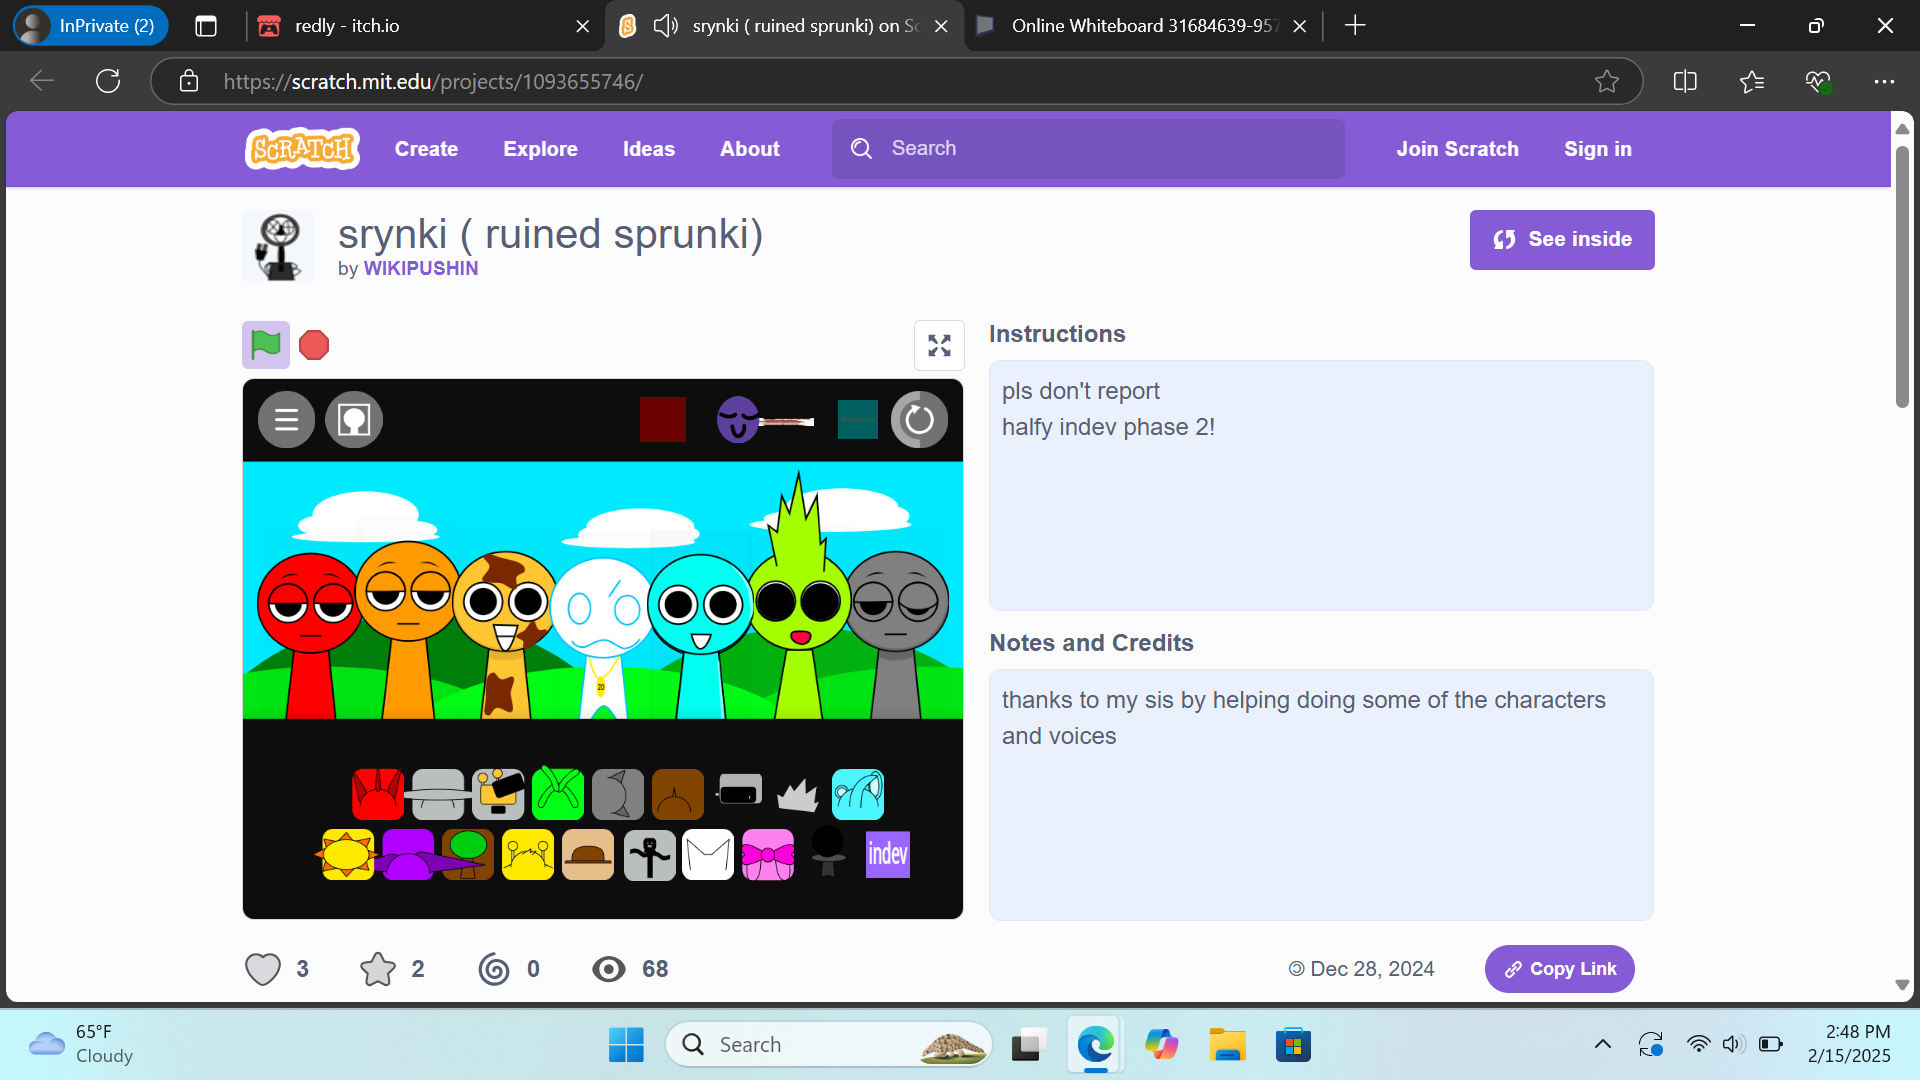Select the white spiky crown icon

[798, 796]
